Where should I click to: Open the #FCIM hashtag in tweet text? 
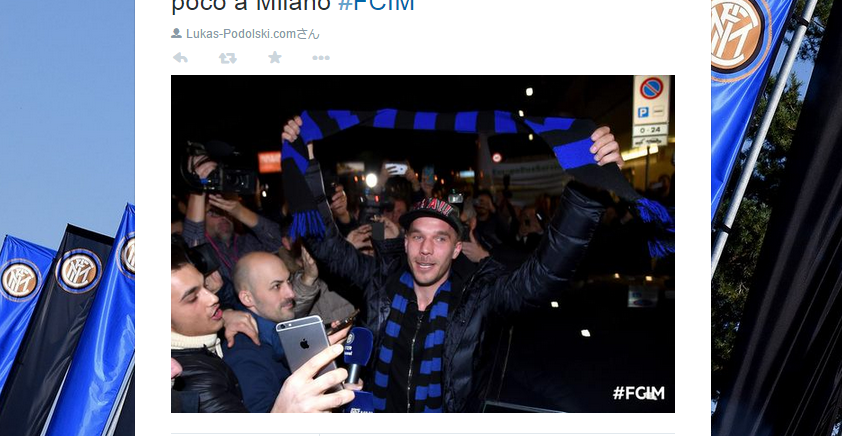(376, 4)
